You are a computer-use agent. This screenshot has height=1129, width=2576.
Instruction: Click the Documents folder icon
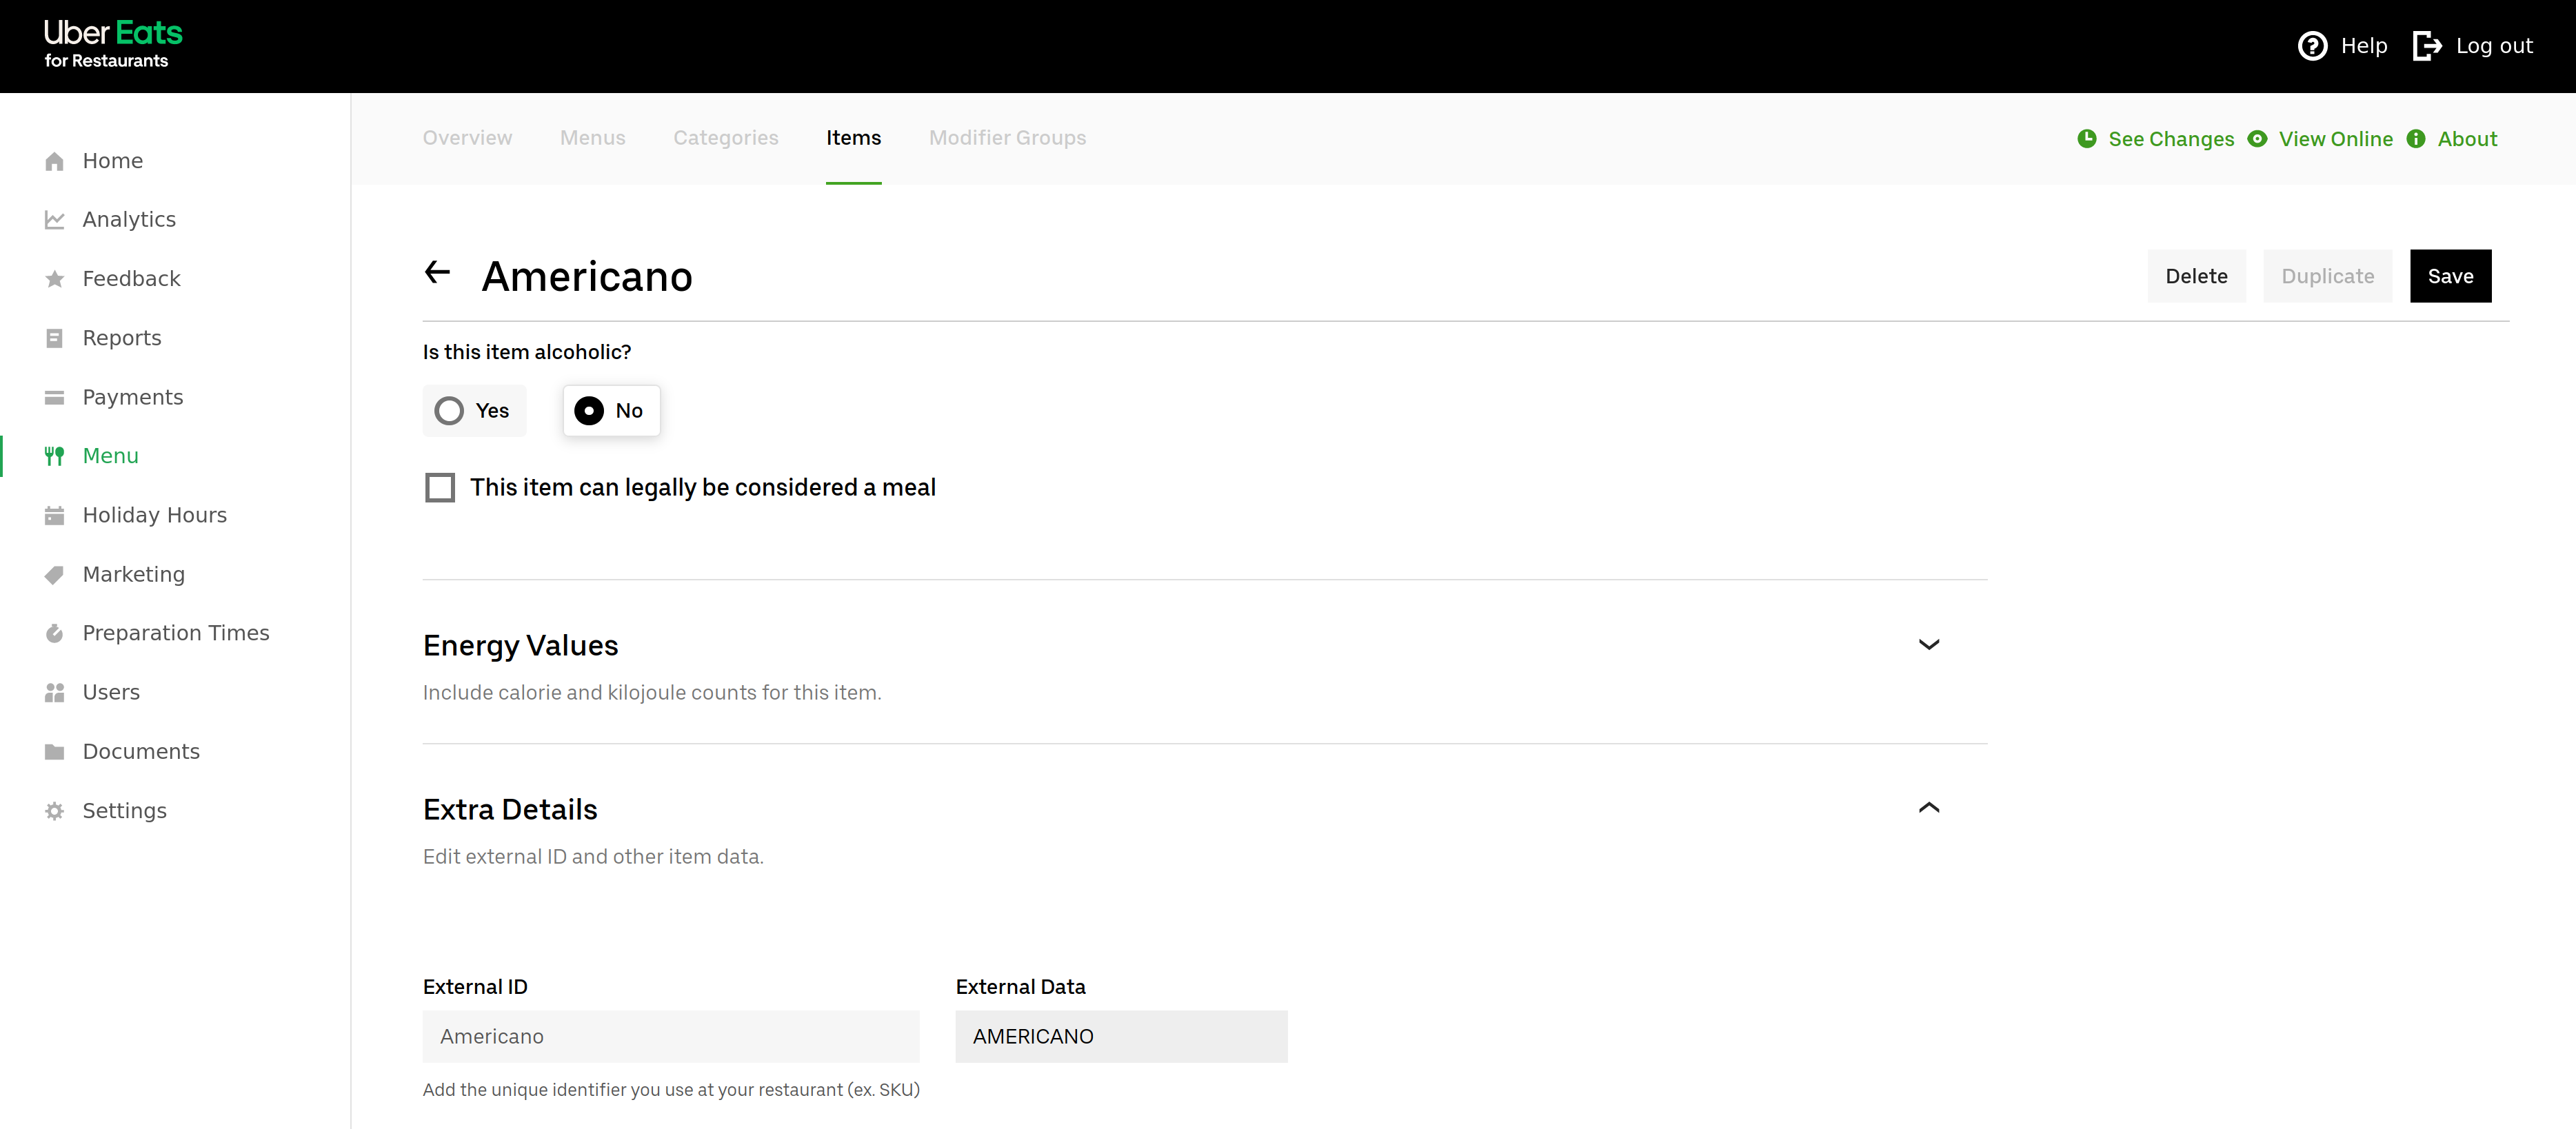pos(55,752)
